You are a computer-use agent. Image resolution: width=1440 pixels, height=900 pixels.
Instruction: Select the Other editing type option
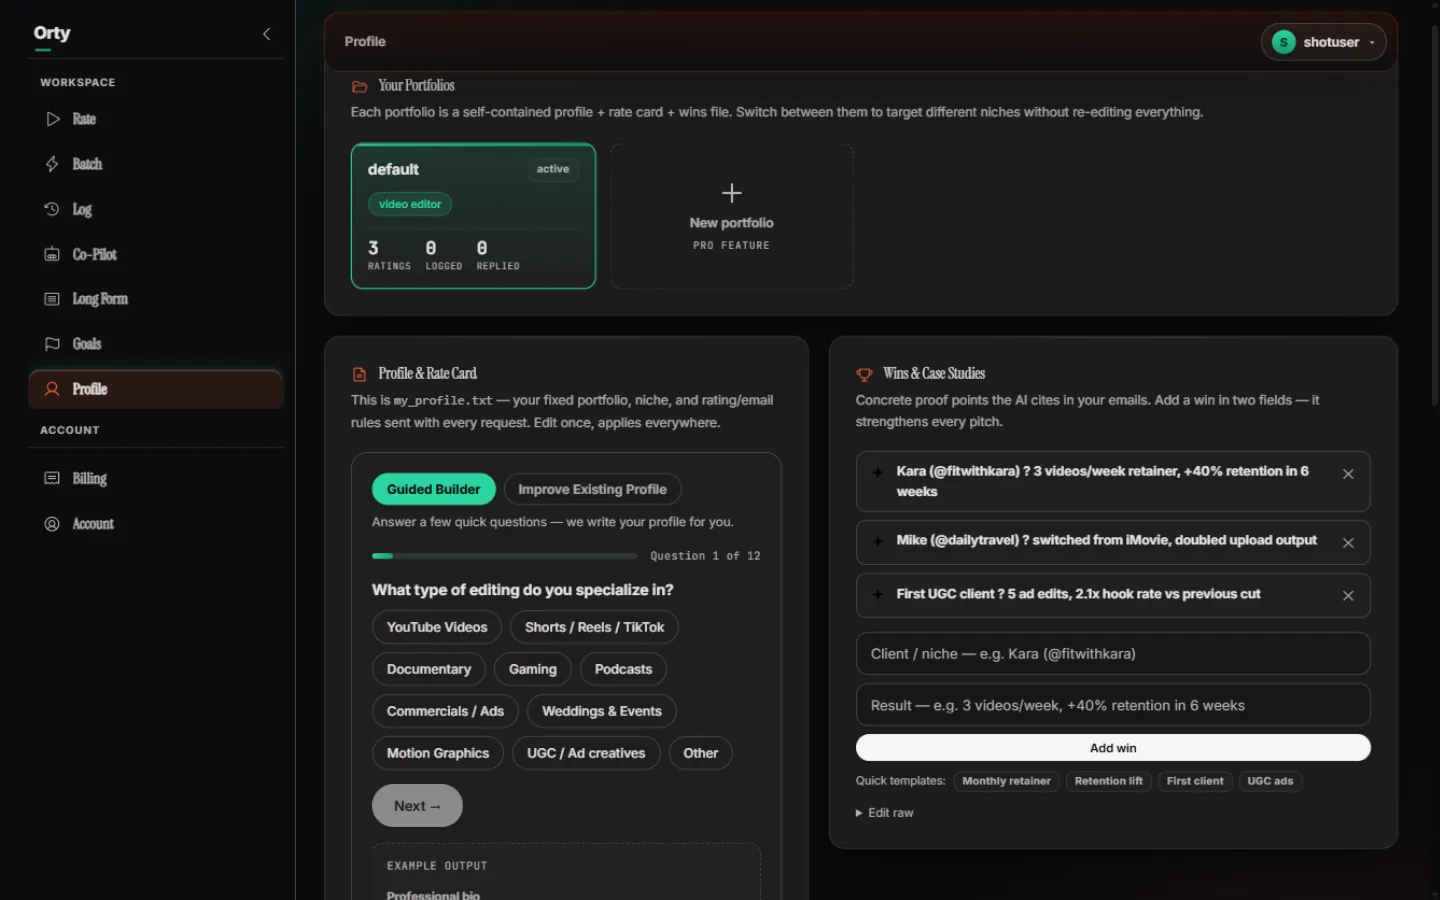(x=701, y=753)
